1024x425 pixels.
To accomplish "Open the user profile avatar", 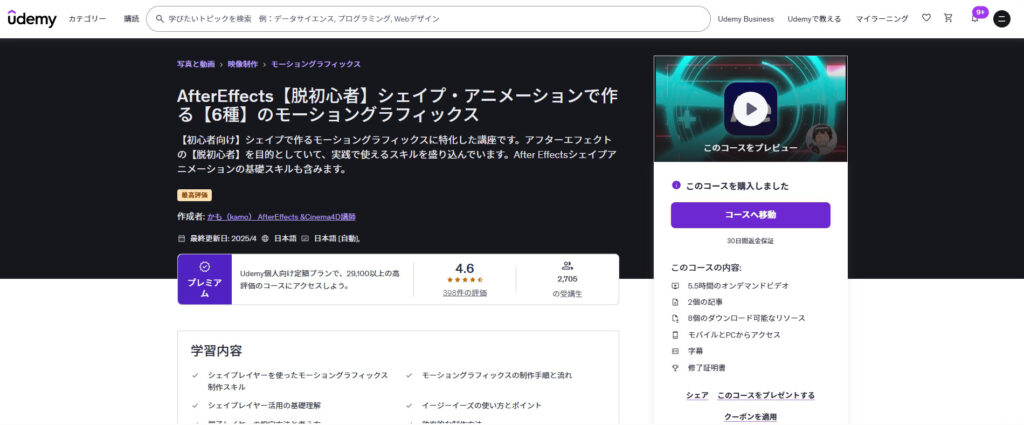I will point(1001,19).
